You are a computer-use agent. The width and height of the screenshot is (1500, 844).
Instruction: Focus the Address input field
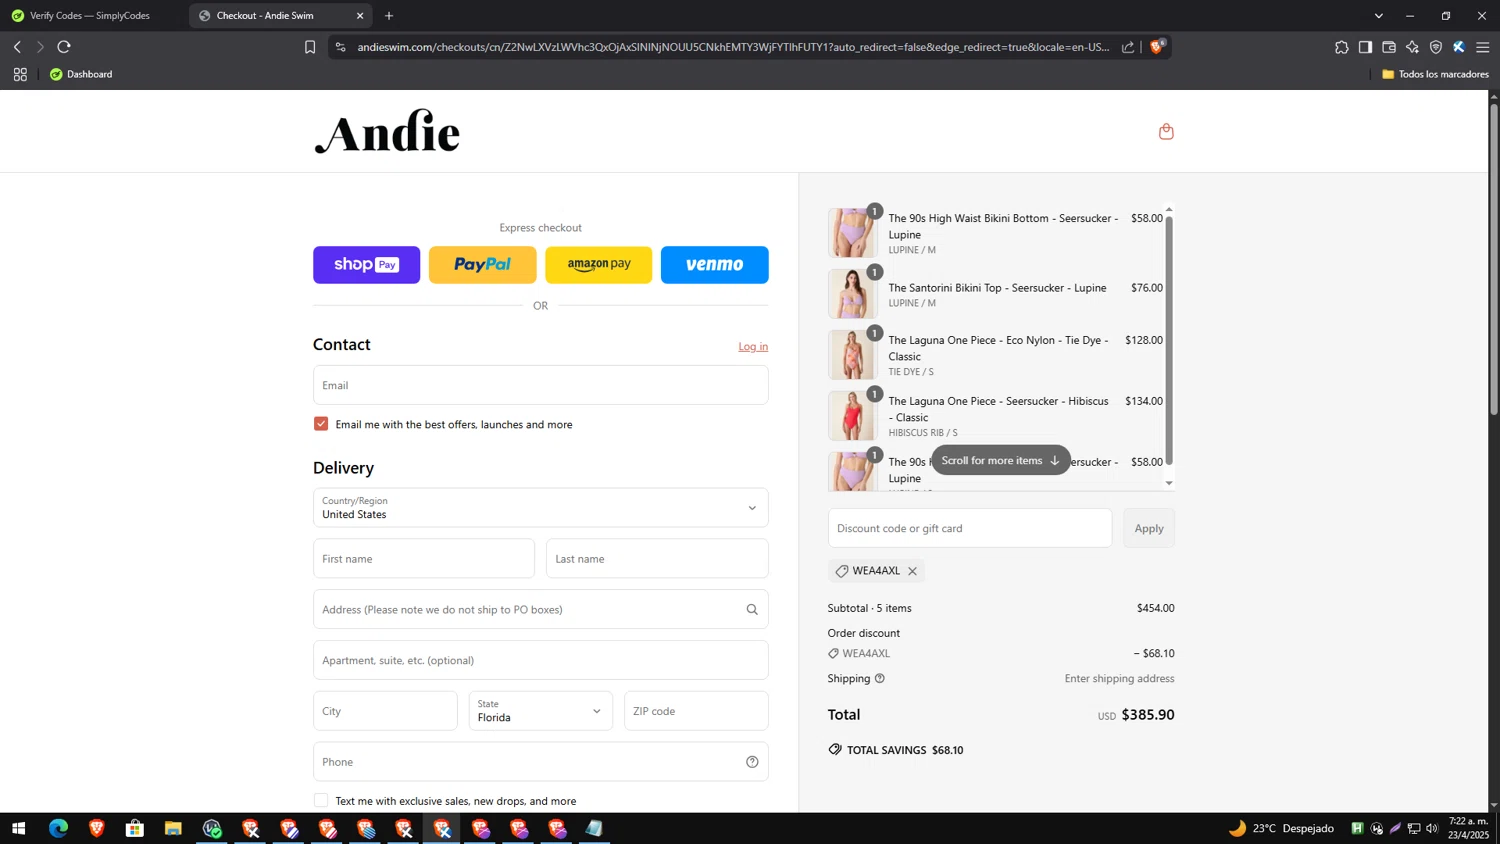pos(540,609)
